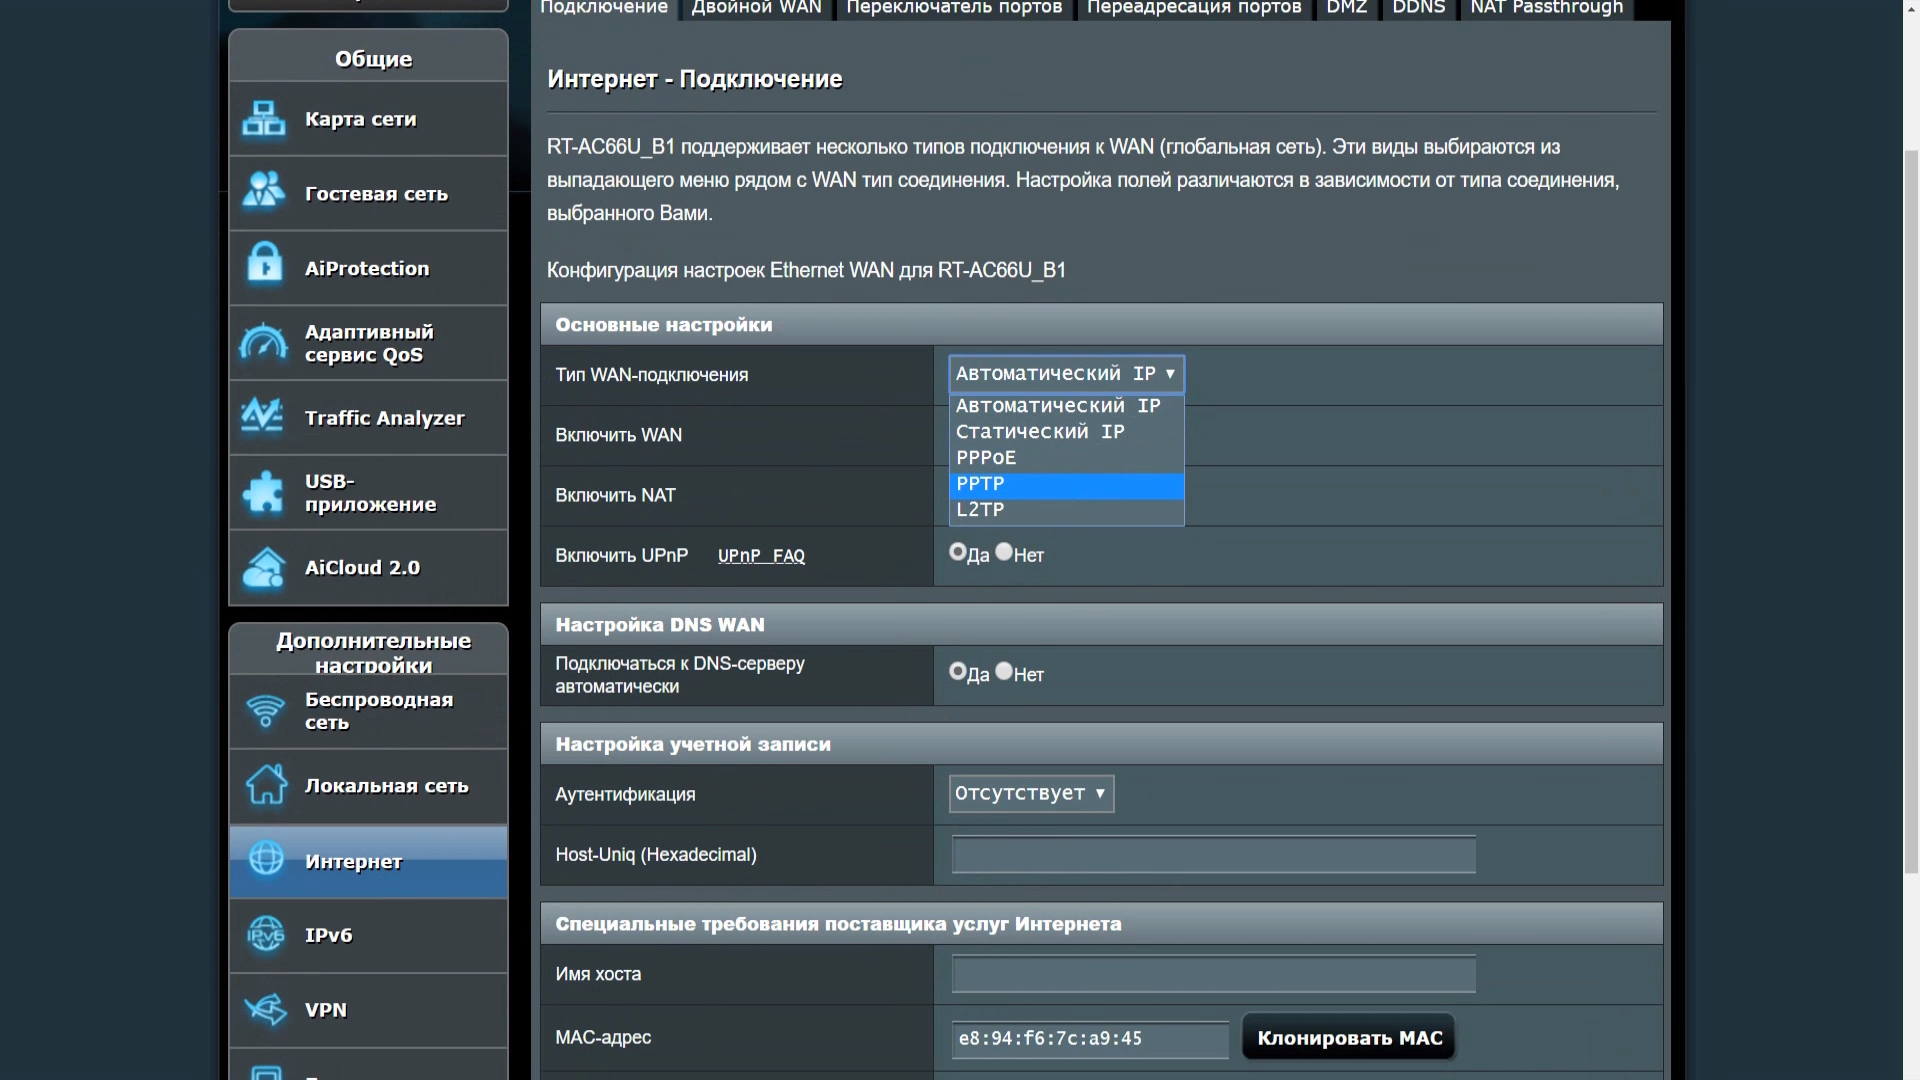Click the Настройка DNS WAN section header

[1101, 625]
